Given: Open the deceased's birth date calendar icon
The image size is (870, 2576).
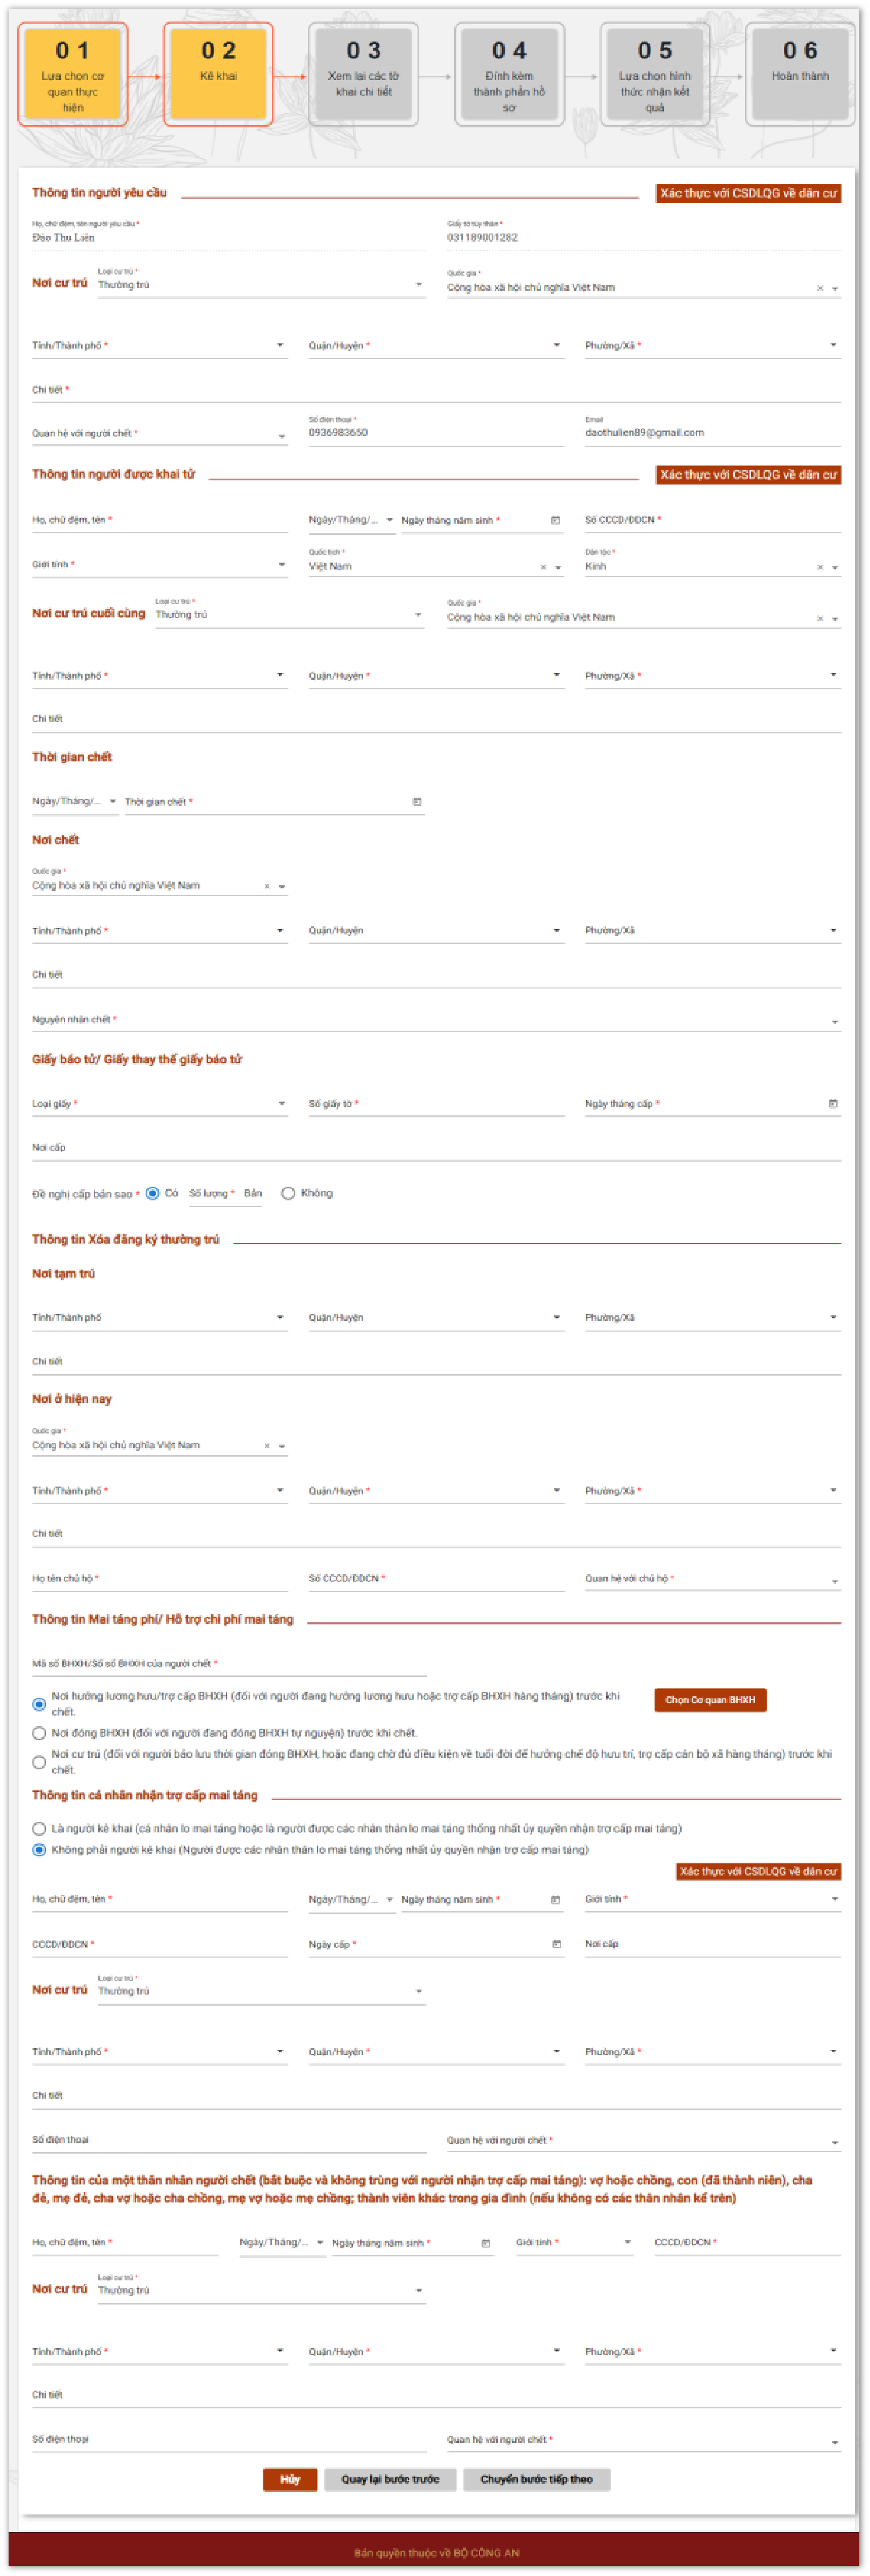Looking at the screenshot, I should pyautogui.click(x=556, y=520).
